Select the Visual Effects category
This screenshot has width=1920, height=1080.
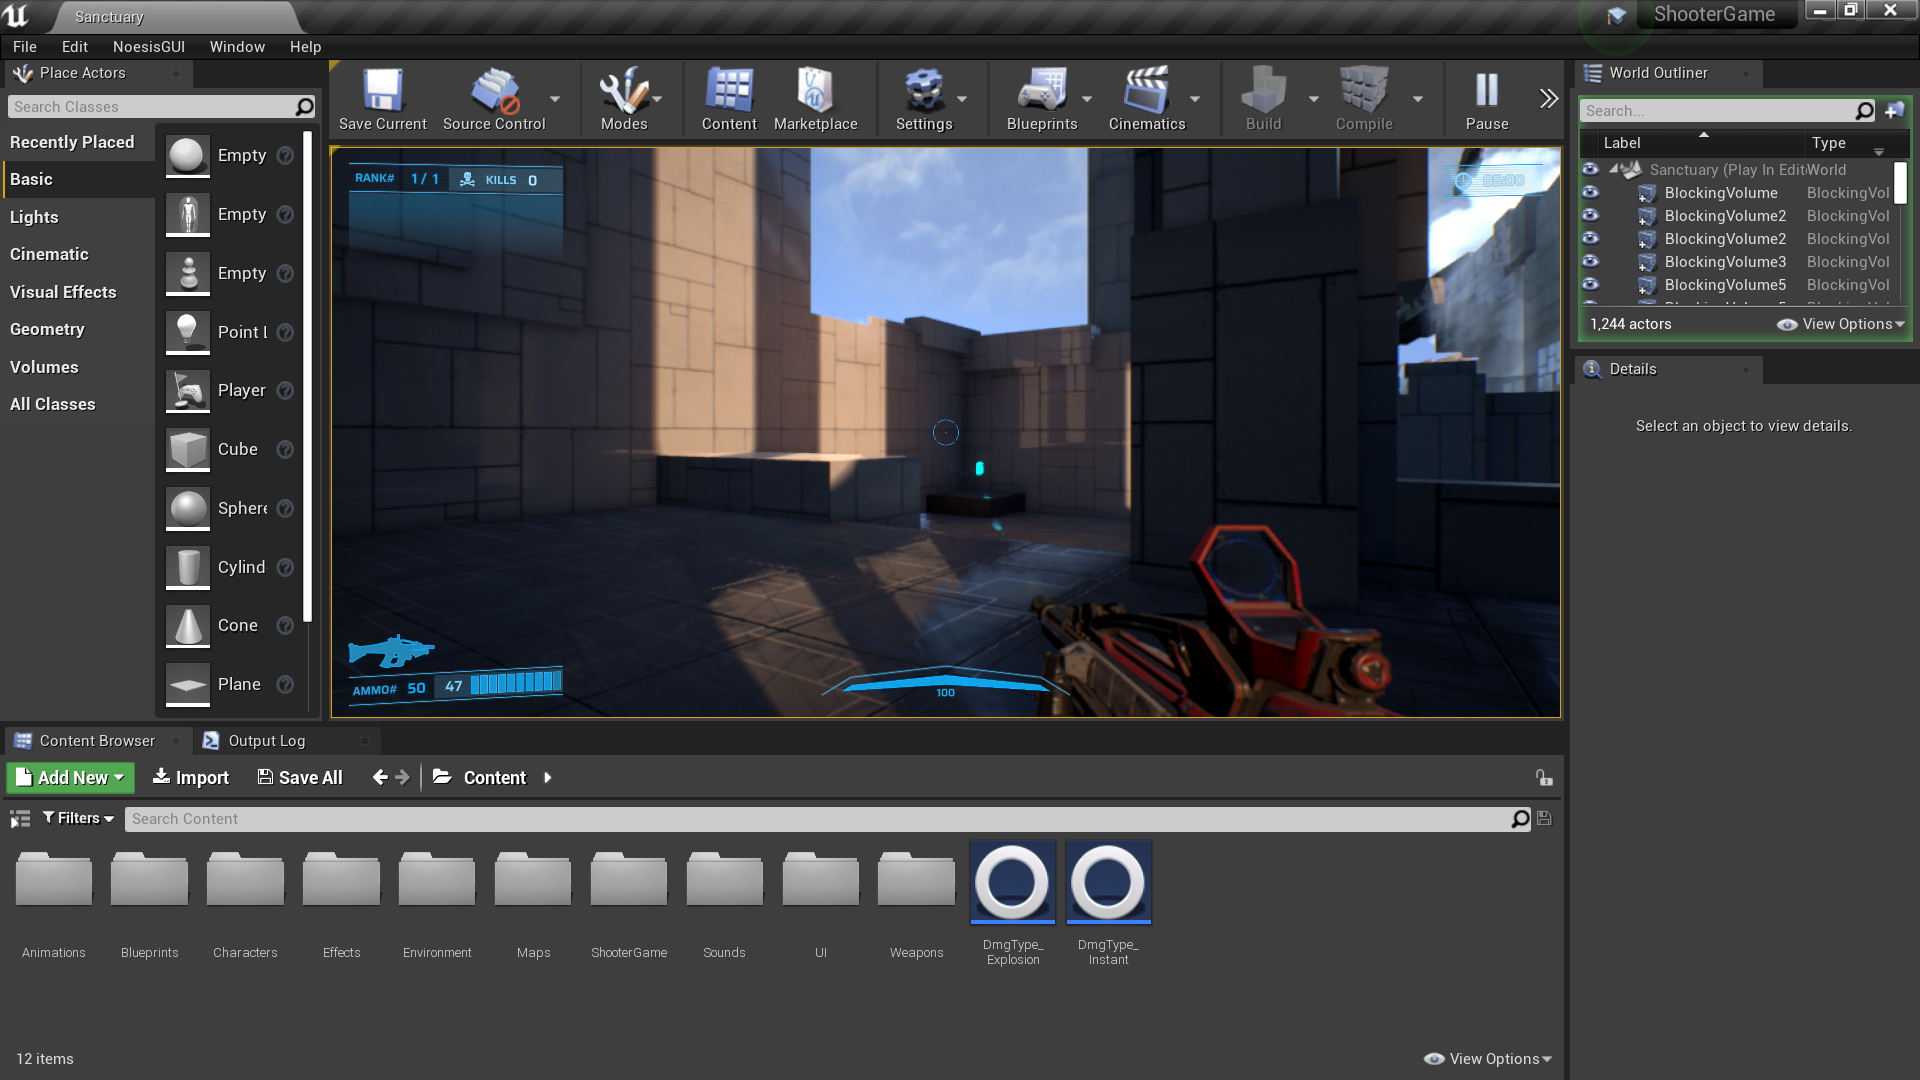click(63, 292)
